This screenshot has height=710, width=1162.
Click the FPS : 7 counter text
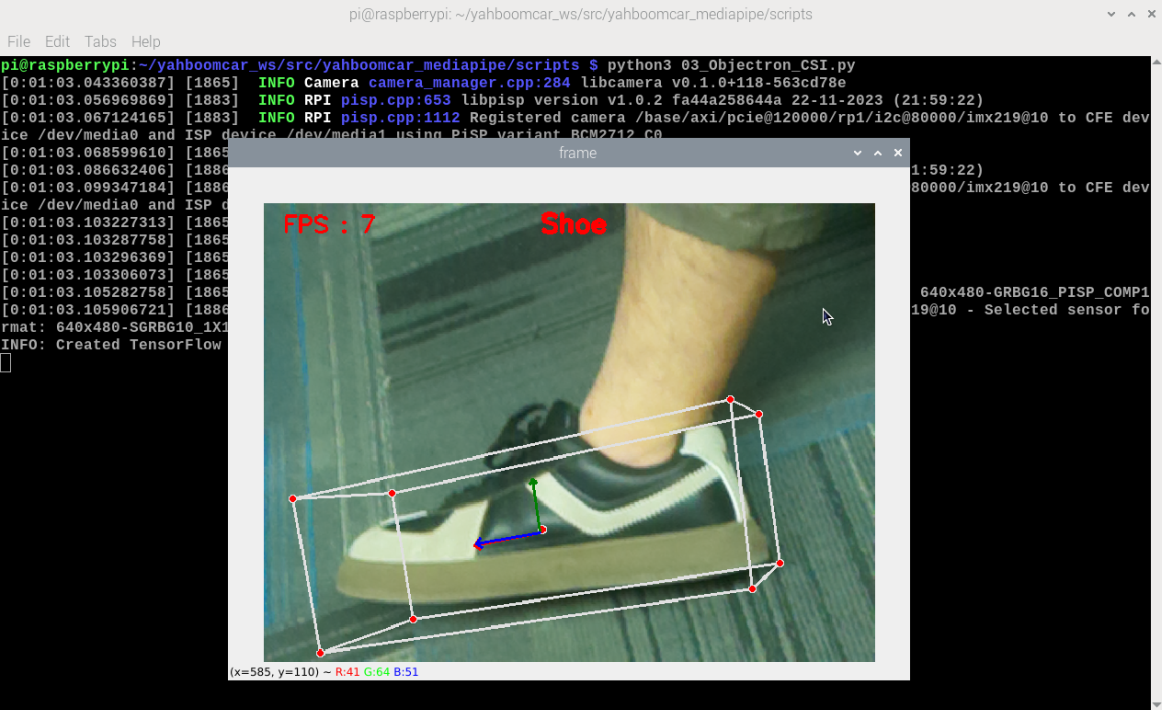pyautogui.click(x=329, y=224)
